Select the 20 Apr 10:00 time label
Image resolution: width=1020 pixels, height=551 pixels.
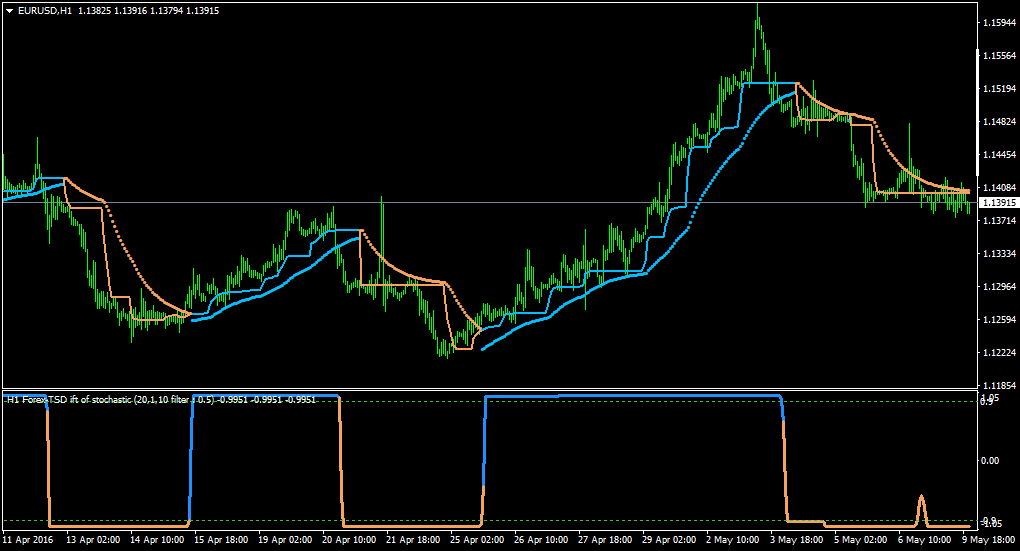(349, 539)
